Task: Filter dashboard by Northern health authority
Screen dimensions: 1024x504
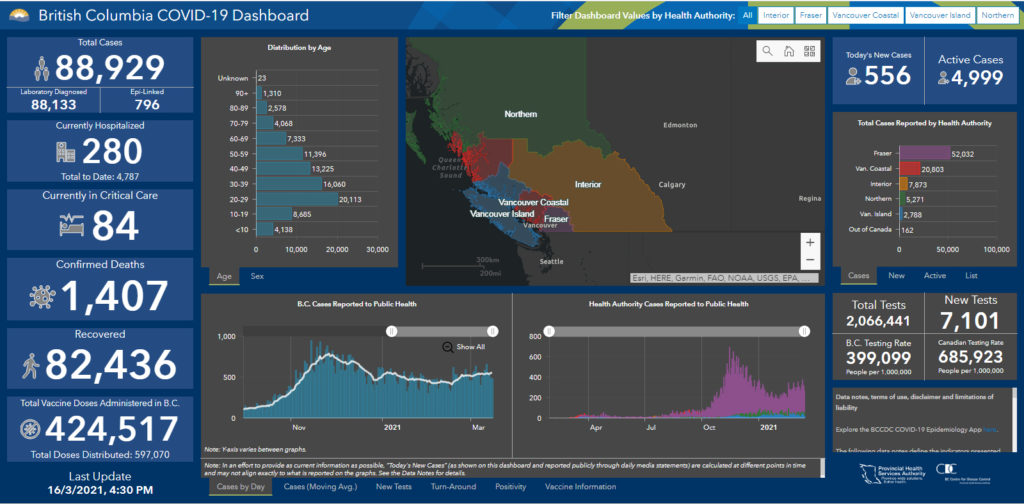Action: point(997,16)
